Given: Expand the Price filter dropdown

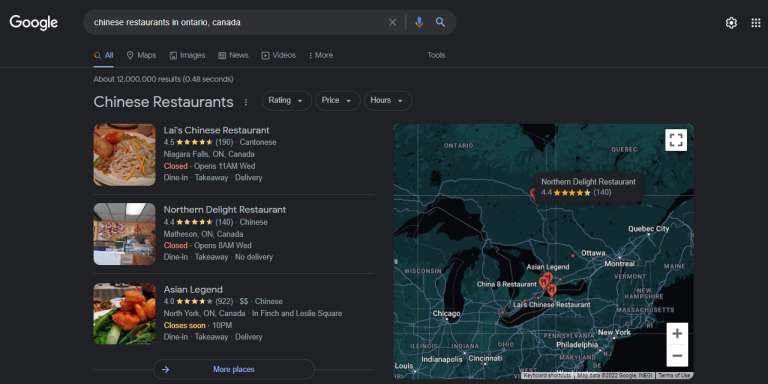Looking at the screenshot, I should click(x=337, y=100).
